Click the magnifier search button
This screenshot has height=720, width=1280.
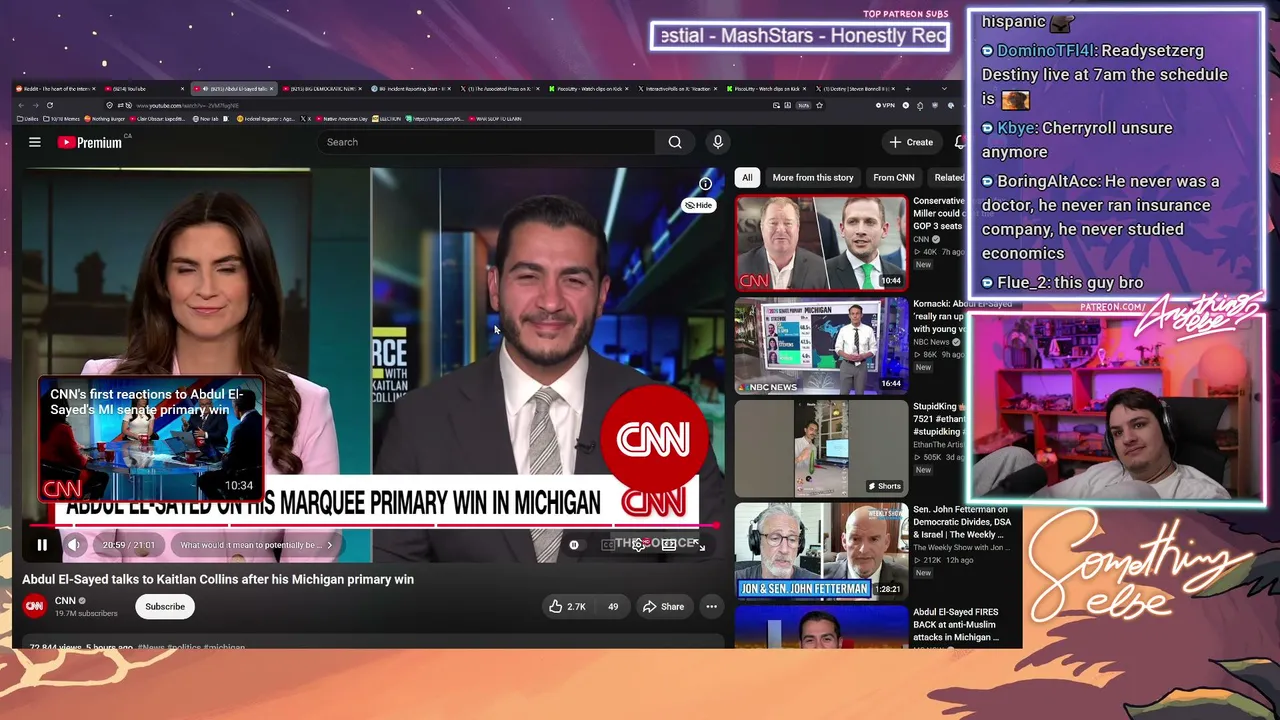[675, 142]
